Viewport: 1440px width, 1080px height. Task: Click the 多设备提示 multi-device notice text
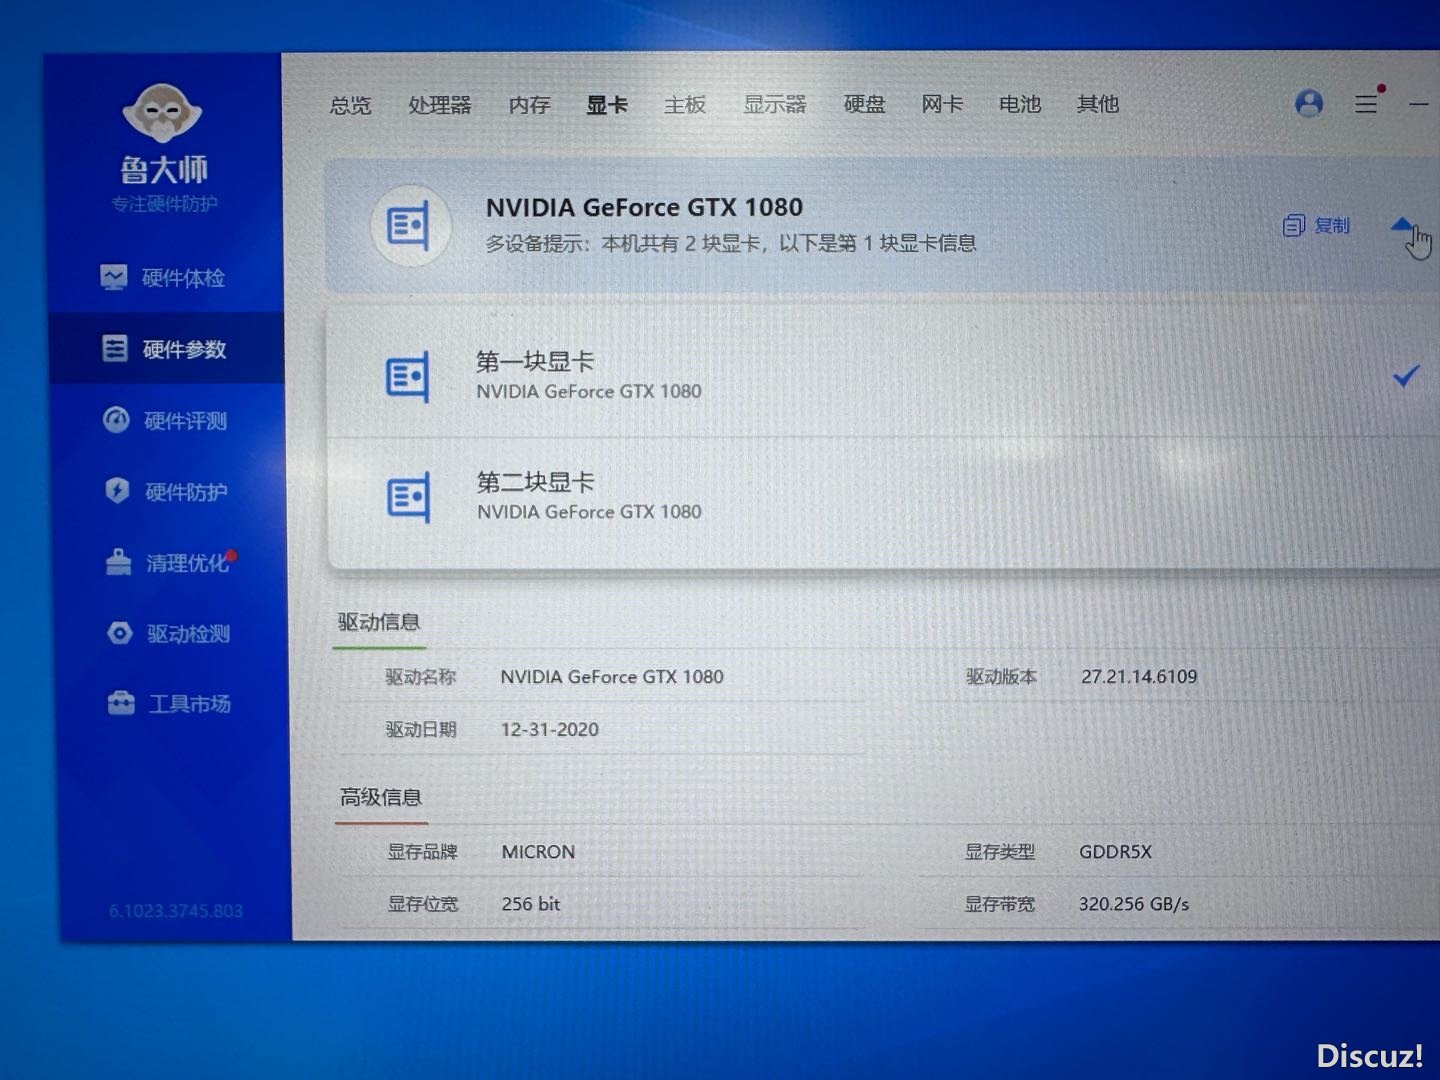[x=731, y=243]
